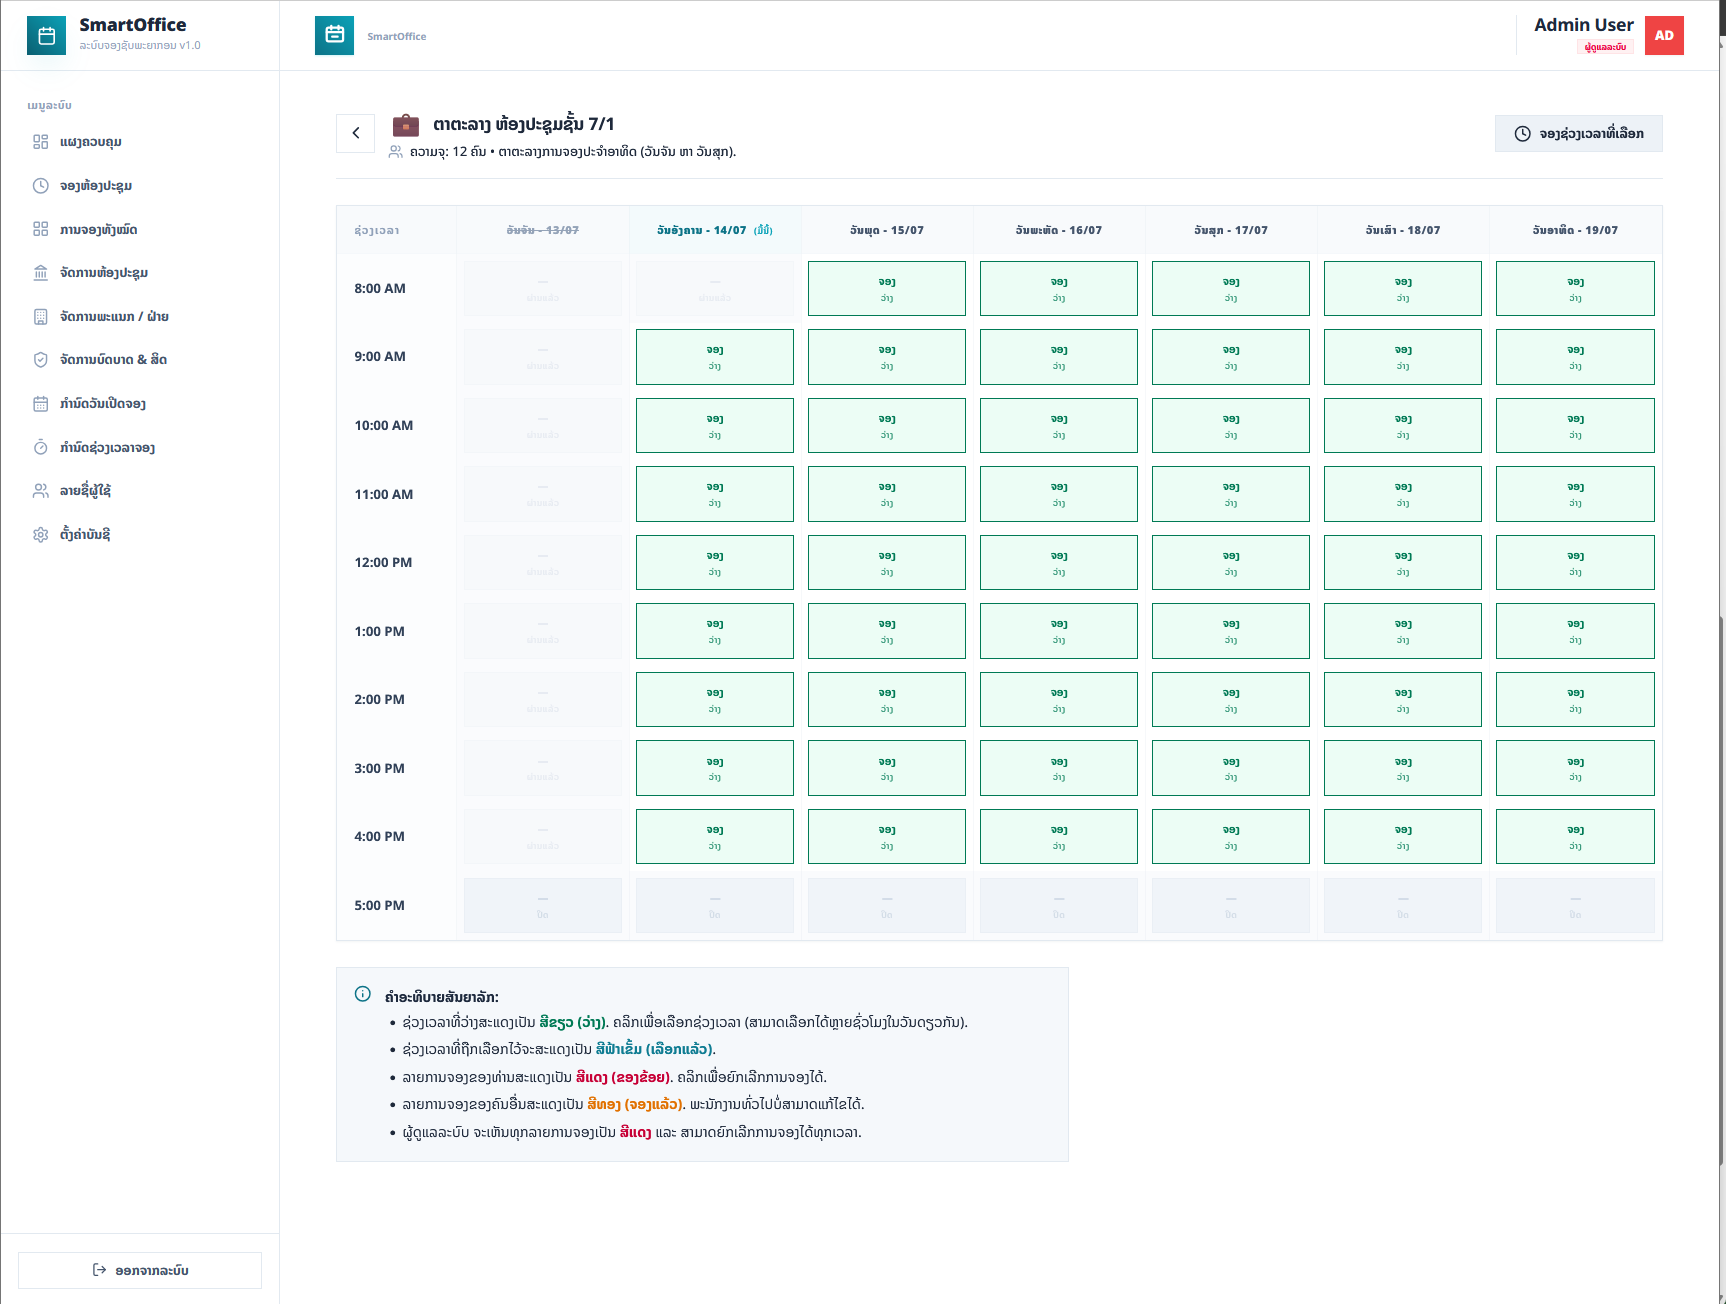Select the 4:00 PM slot on 16/07
1726x1304 pixels.
pyautogui.click(x=1059, y=836)
